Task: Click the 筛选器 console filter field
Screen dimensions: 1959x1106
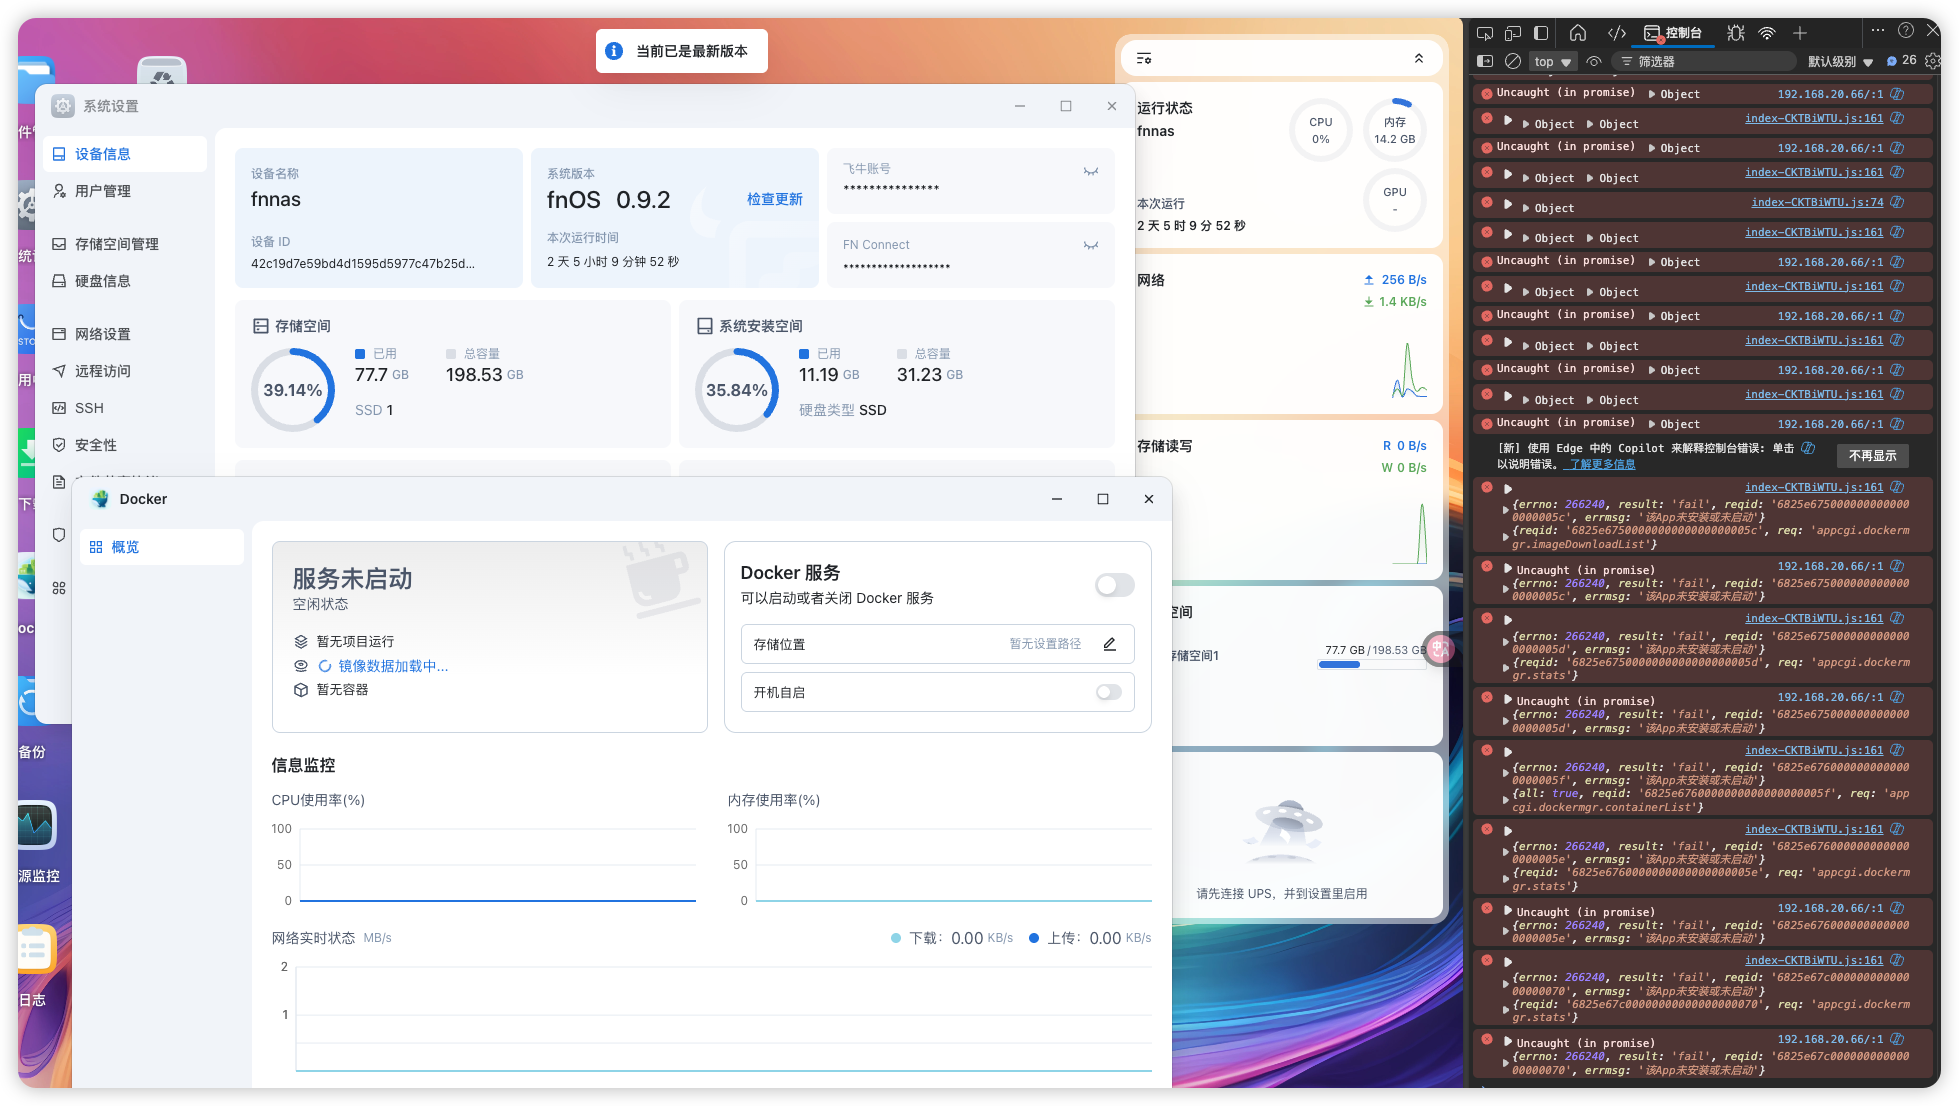Action: coord(1704,61)
